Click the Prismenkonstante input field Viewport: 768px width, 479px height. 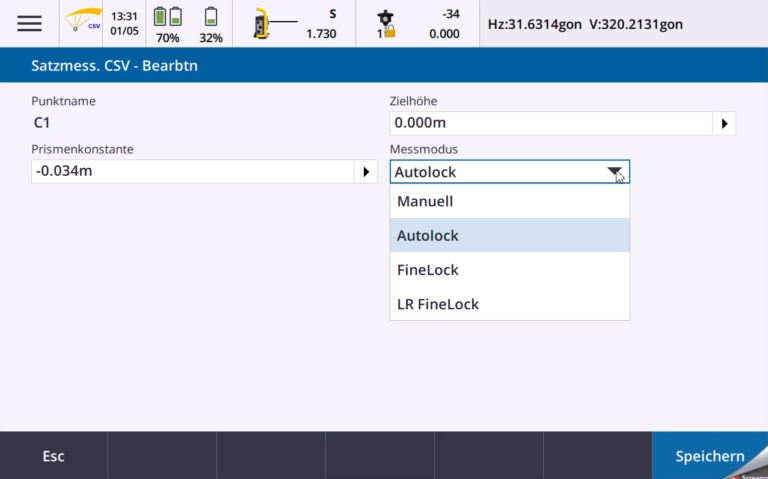click(192, 172)
